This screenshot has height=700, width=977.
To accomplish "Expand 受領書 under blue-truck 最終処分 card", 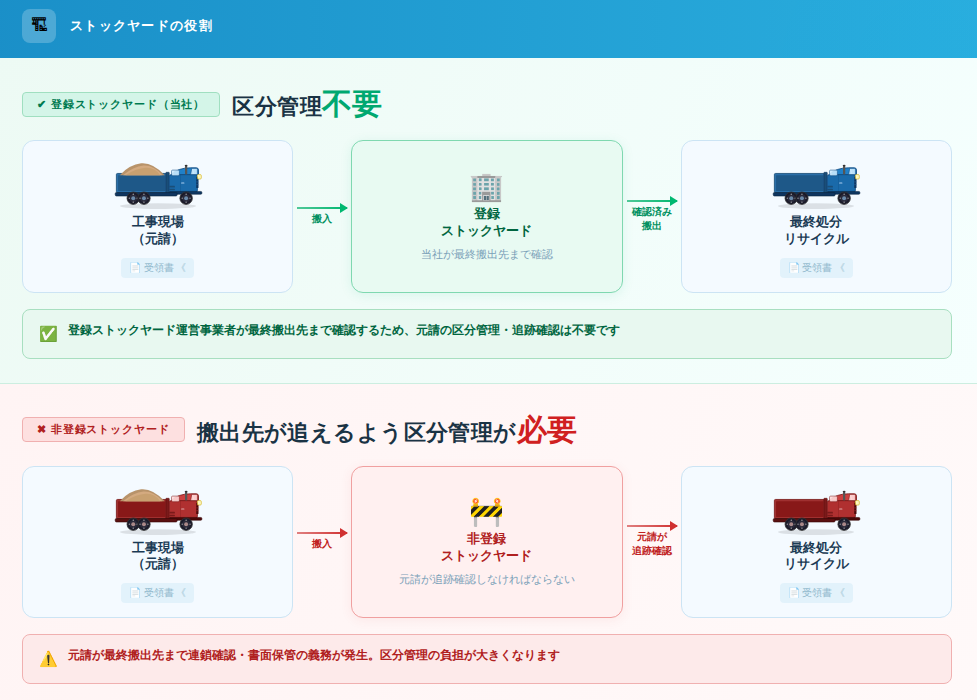I will (816, 267).
